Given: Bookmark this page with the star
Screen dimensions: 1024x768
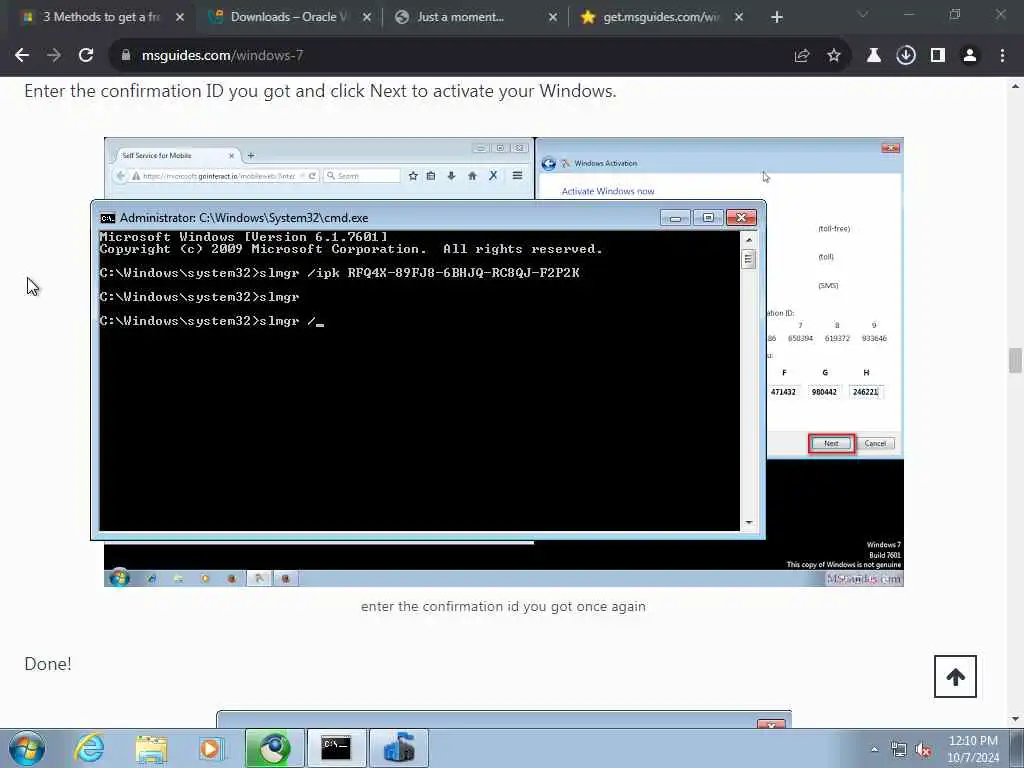Looking at the screenshot, I should pyautogui.click(x=834, y=56).
